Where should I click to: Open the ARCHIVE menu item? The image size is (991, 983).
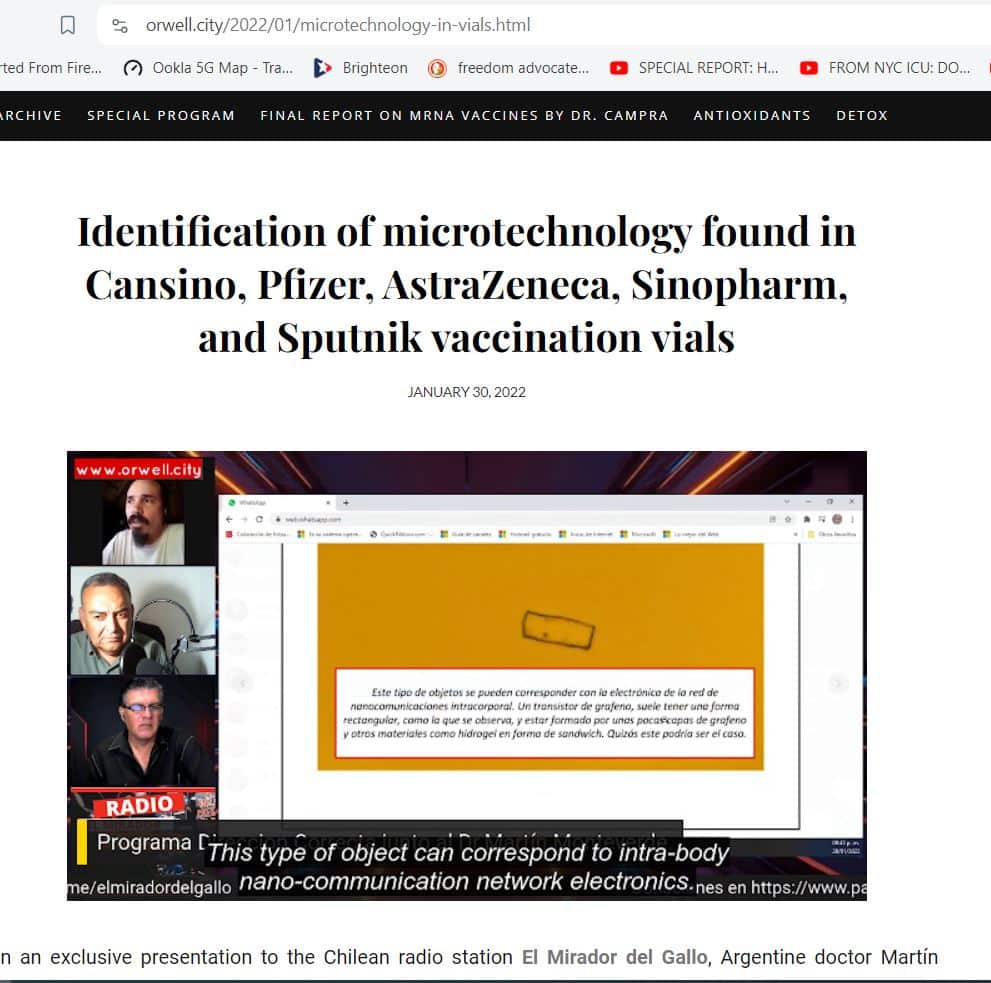tap(31, 116)
